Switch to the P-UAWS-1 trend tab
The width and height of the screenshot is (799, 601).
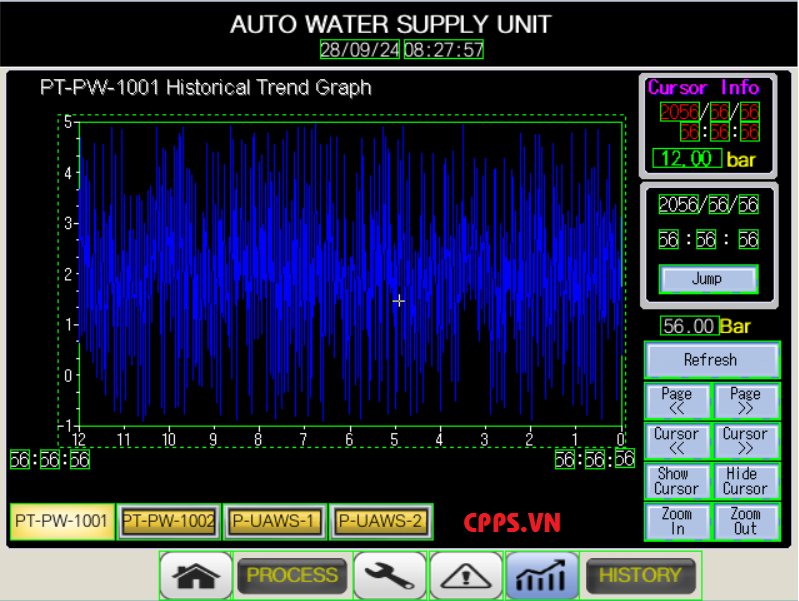pyautogui.click(x=274, y=521)
